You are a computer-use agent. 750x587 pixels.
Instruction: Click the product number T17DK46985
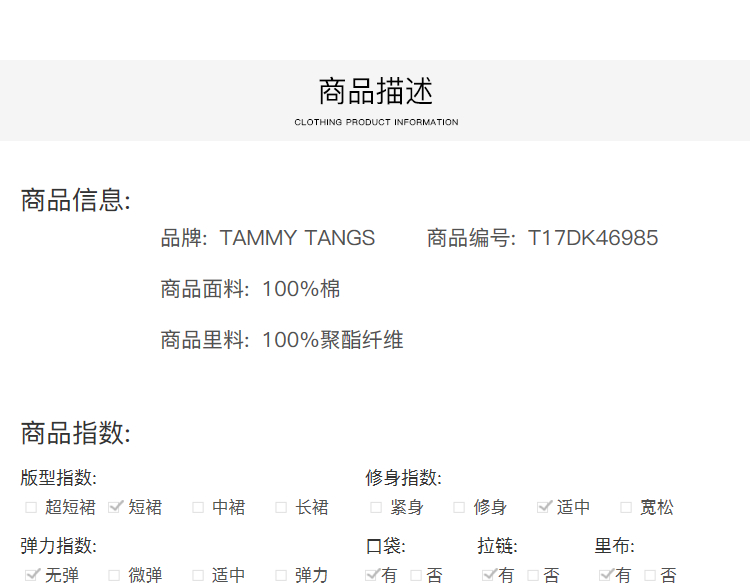tap(593, 238)
